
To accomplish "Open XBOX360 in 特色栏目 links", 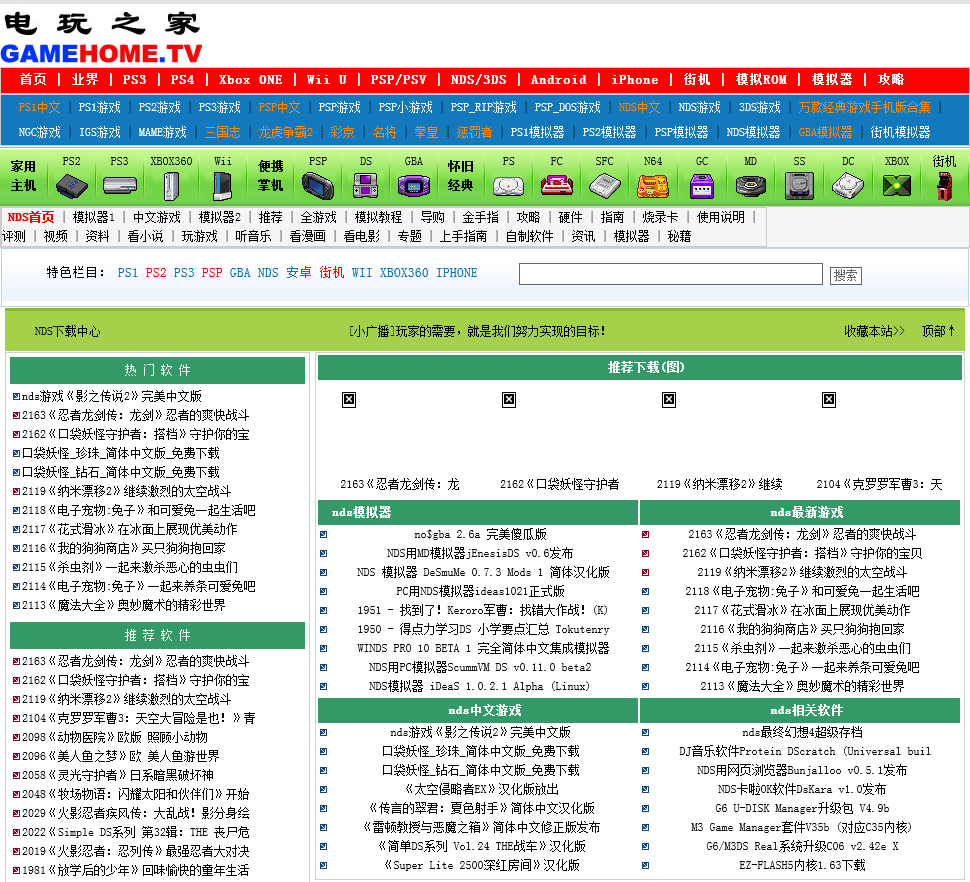I will click(x=404, y=272).
